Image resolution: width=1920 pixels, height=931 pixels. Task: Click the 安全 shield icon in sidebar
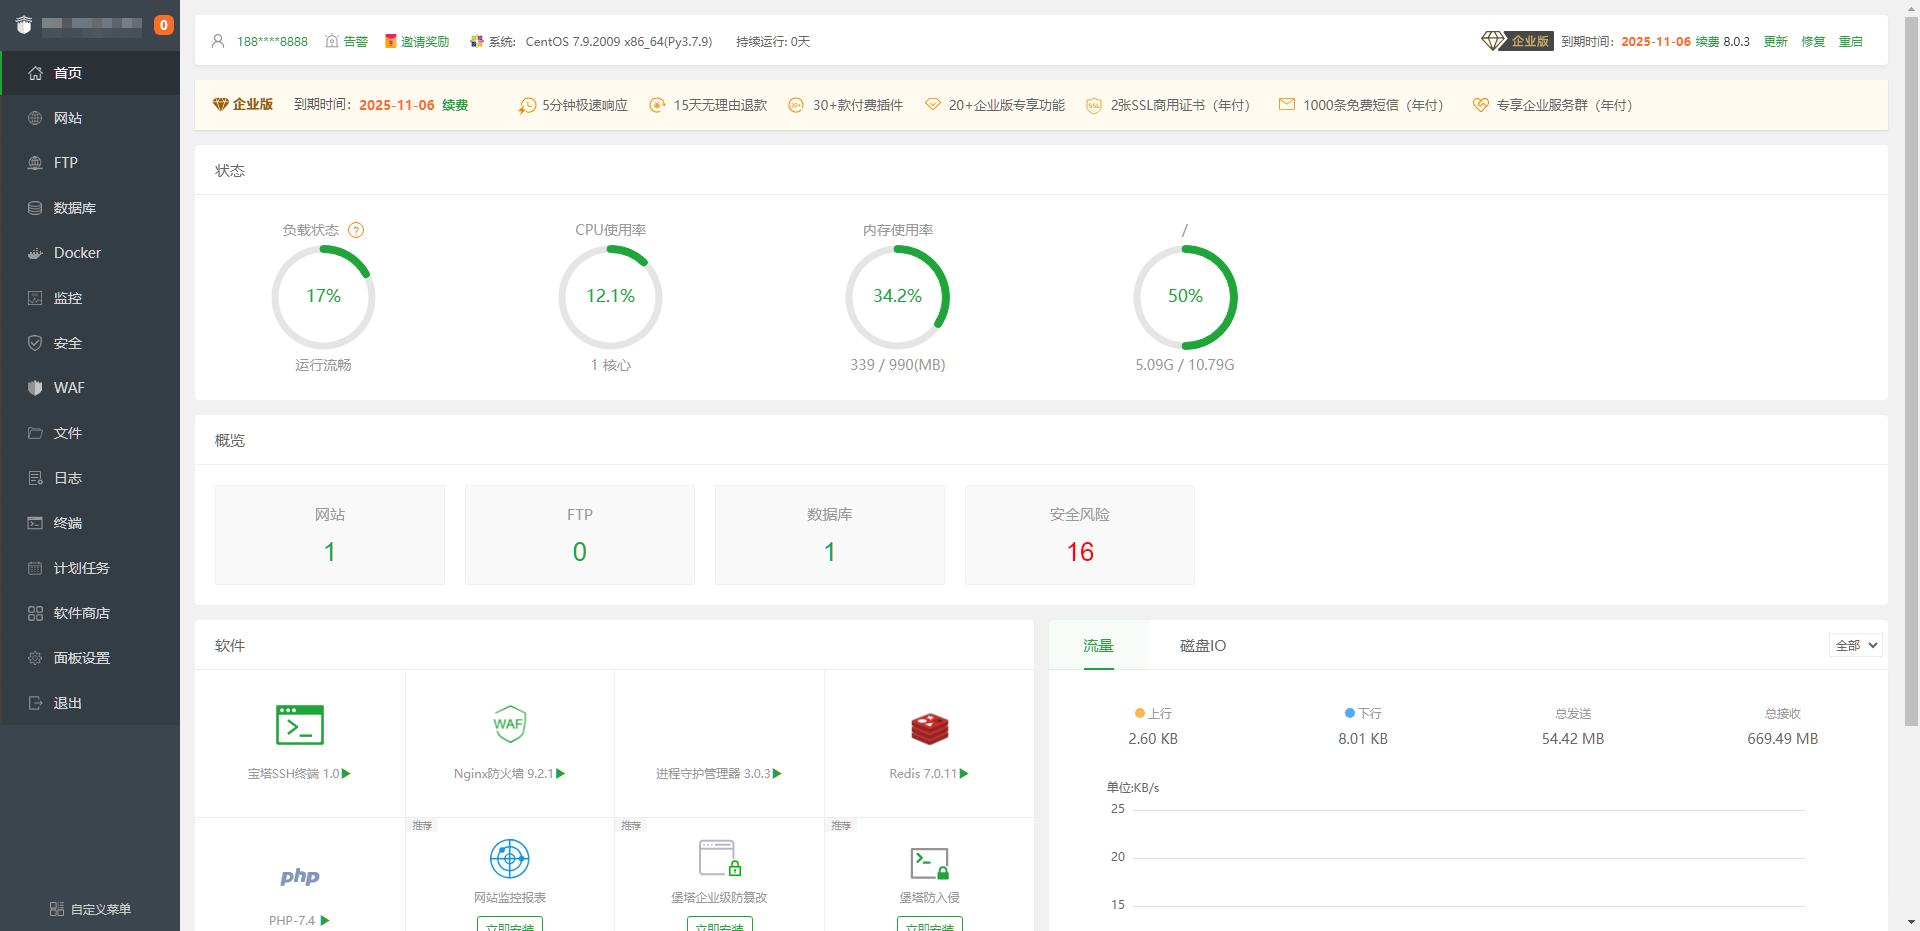click(35, 343)
